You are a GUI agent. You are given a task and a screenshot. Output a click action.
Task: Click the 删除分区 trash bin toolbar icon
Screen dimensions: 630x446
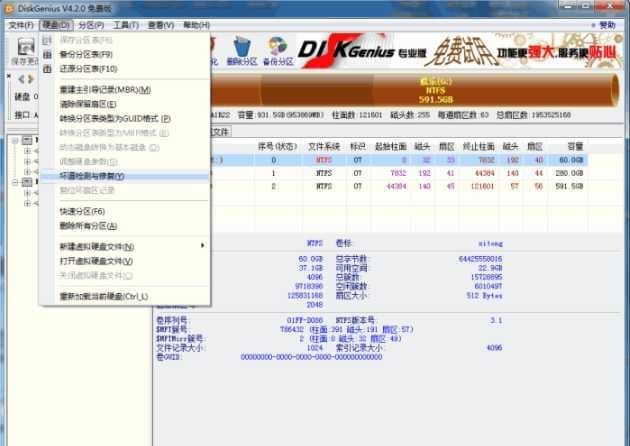(242, 51)
